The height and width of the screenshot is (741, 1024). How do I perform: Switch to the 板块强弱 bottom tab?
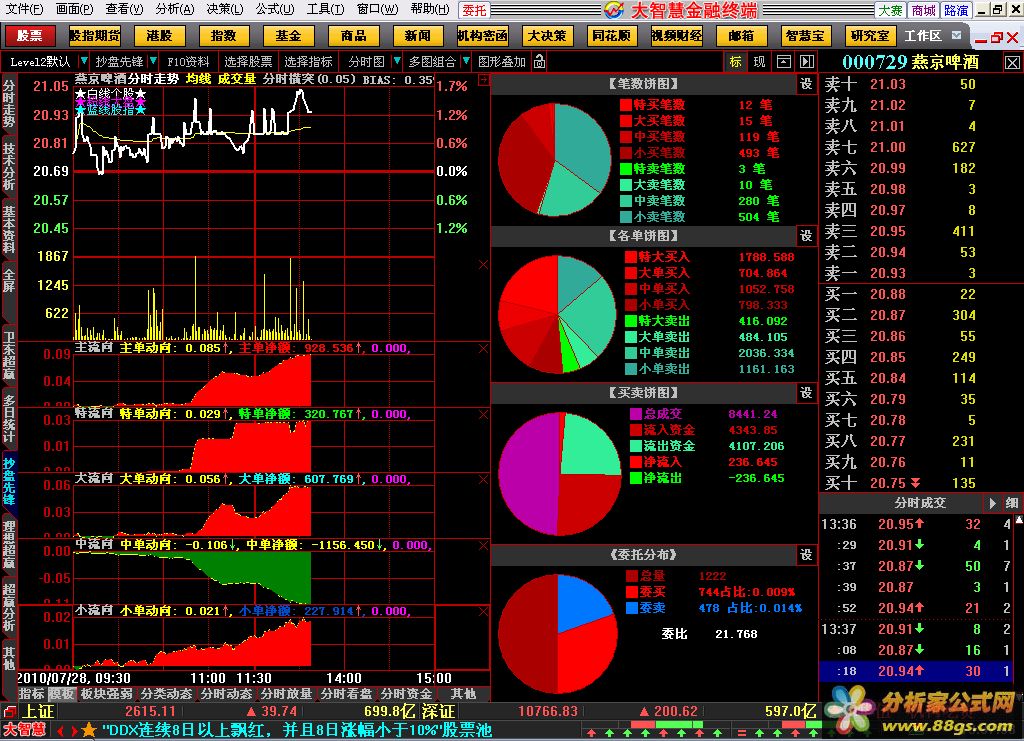click(106, 693)
